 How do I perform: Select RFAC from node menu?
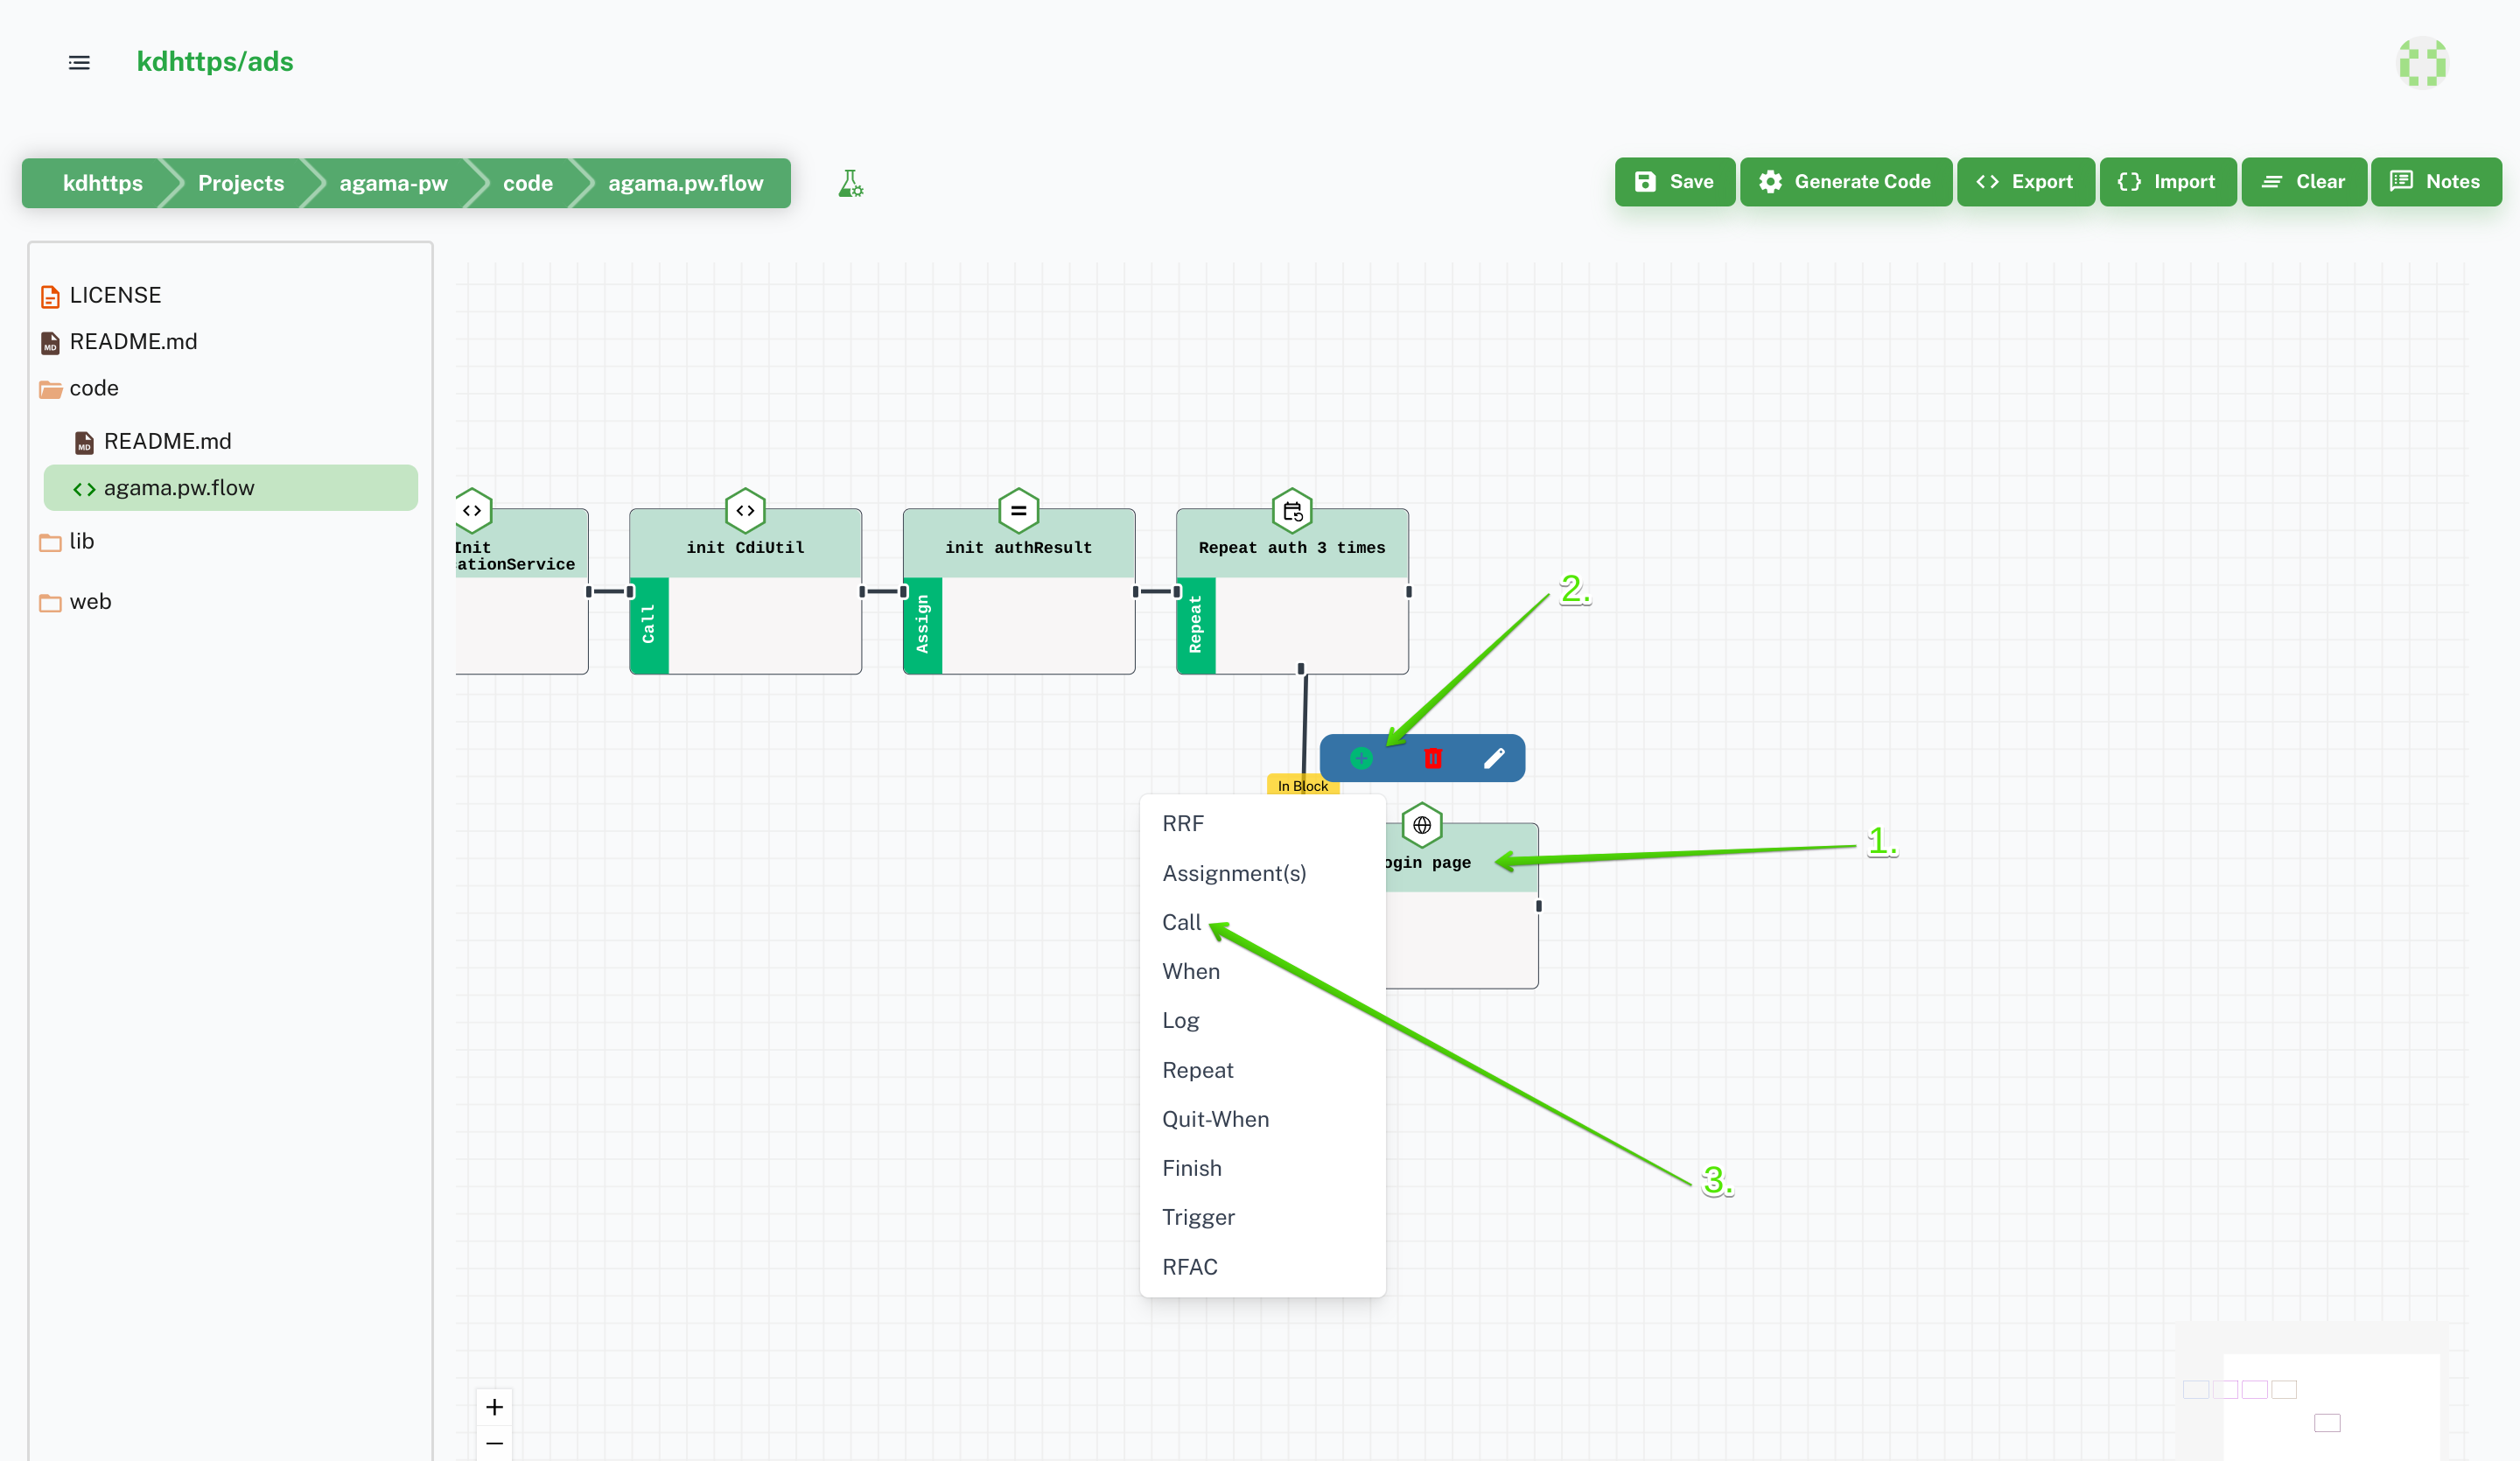(x=1262, y=1267)
